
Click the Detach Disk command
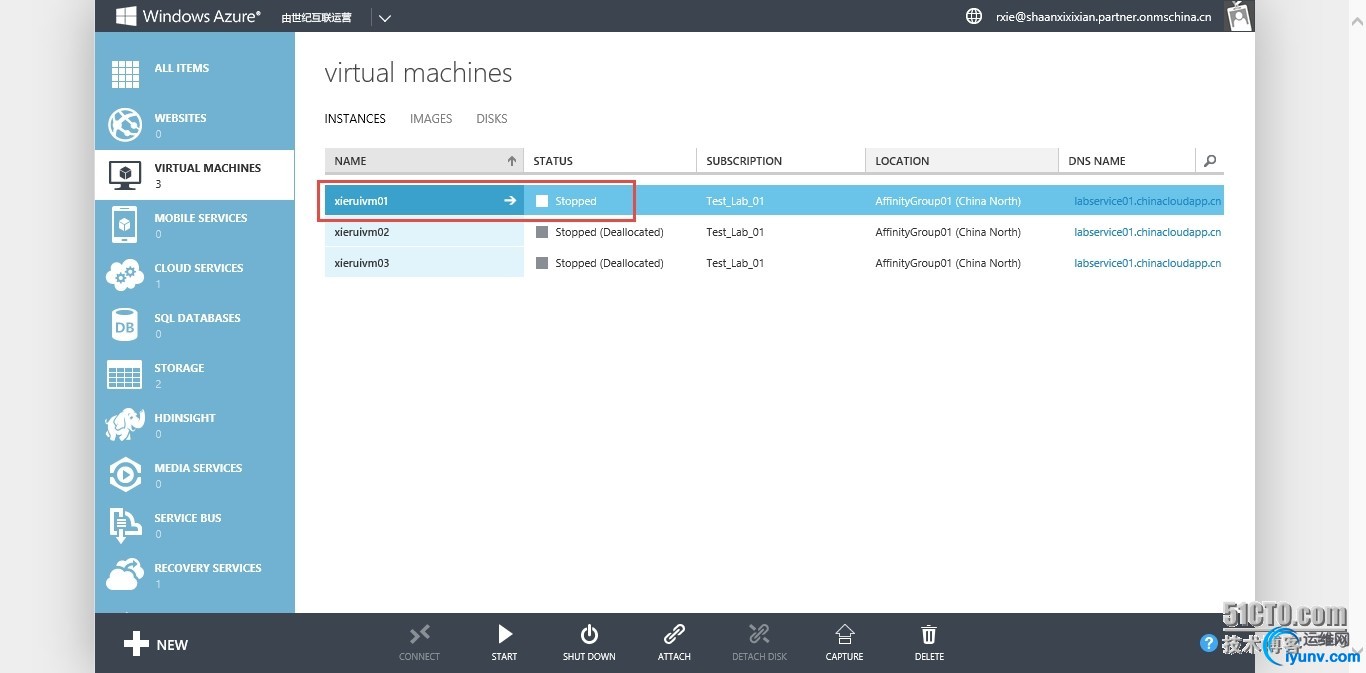[760, 642]
